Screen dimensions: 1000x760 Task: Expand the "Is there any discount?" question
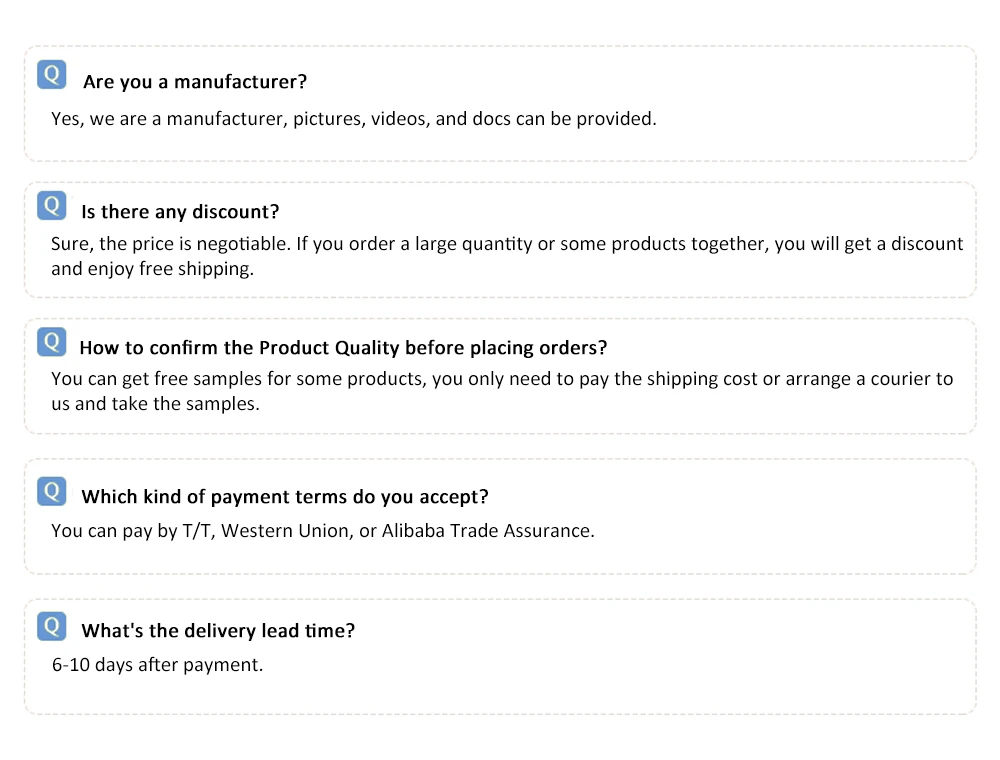click(x=180, y=212)
